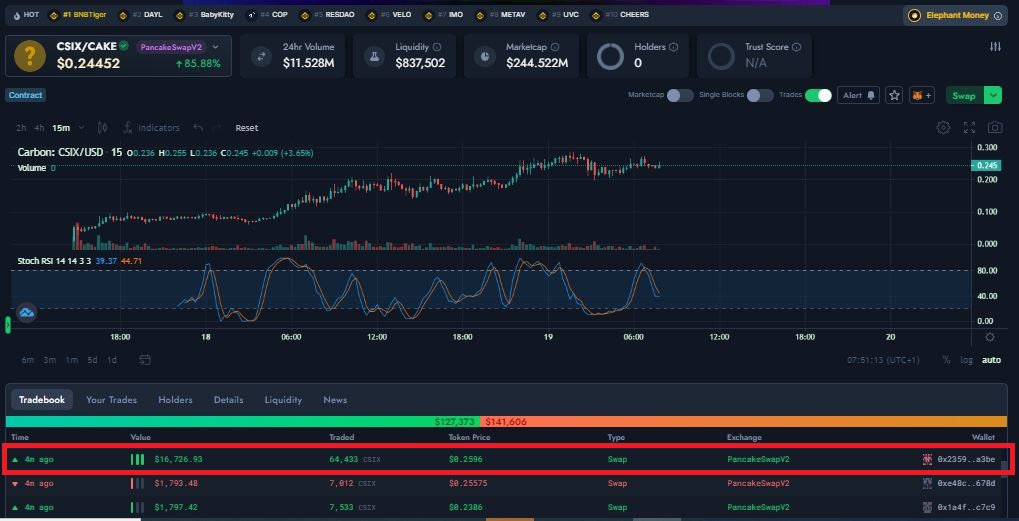
Task: Set chart range to 5d
Action: click(x=93, y=359)
